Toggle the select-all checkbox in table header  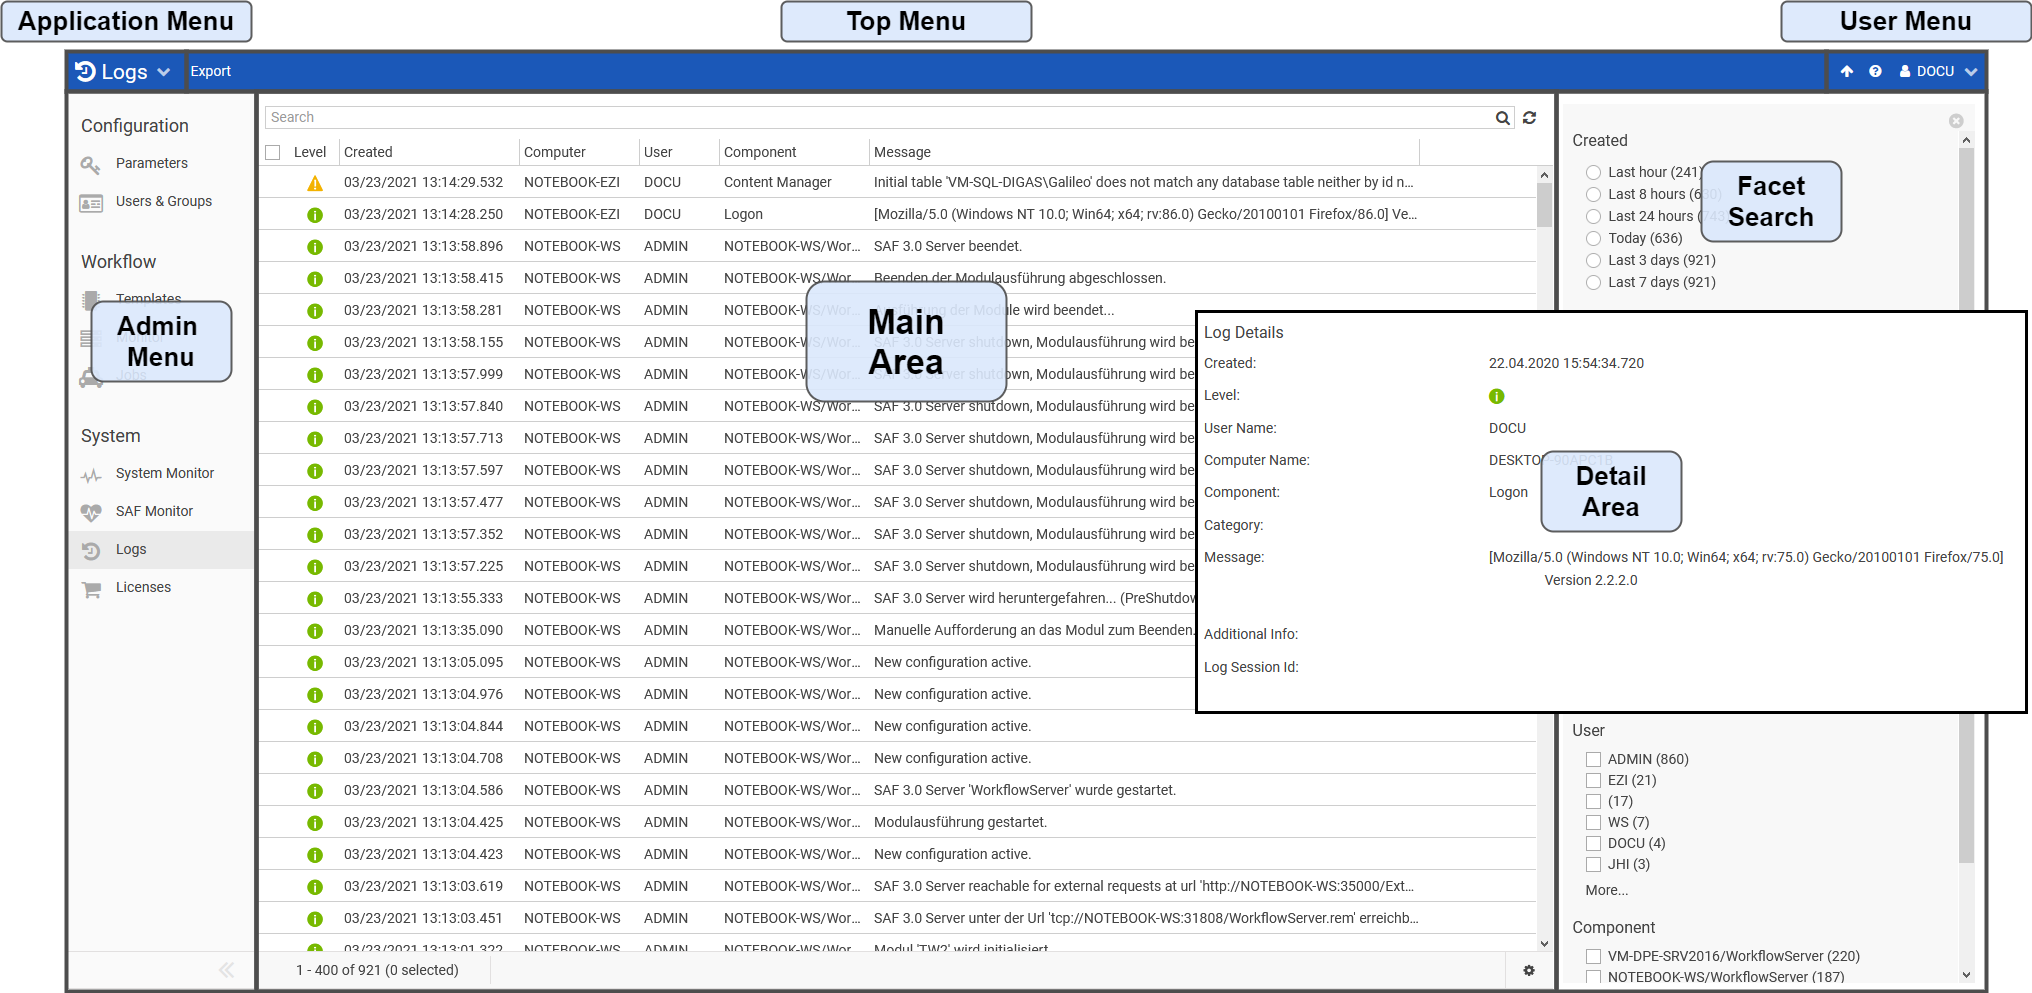(273, 152)
